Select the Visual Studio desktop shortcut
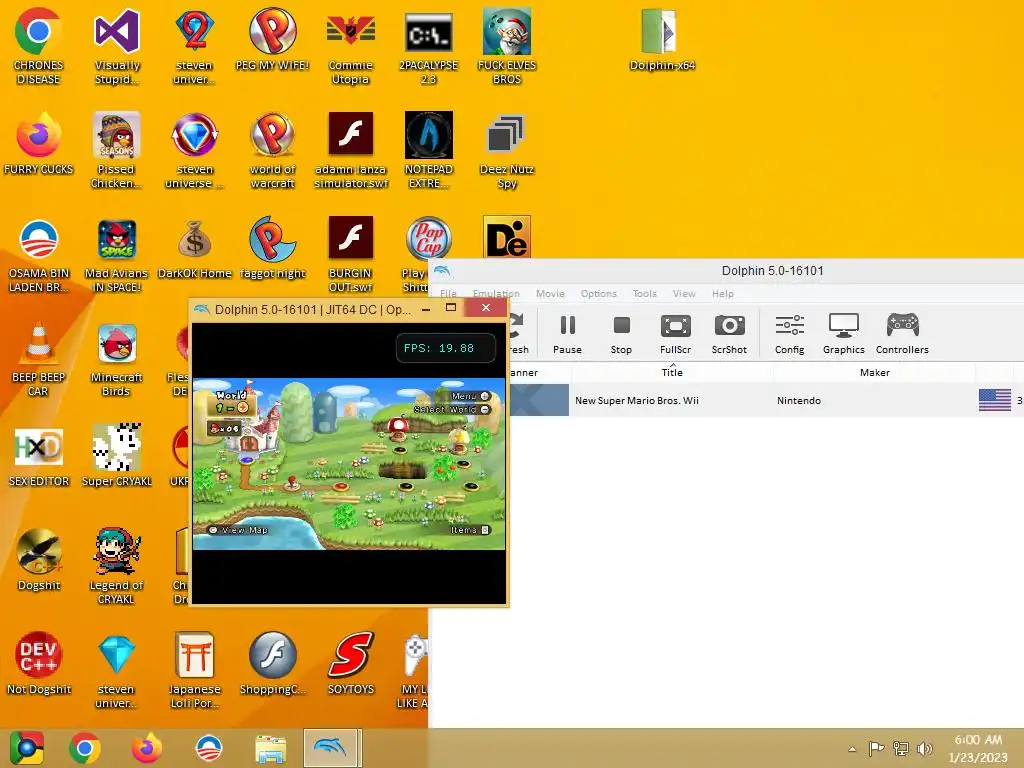This screenshot has height=768, width=1024. click(117, 46)
